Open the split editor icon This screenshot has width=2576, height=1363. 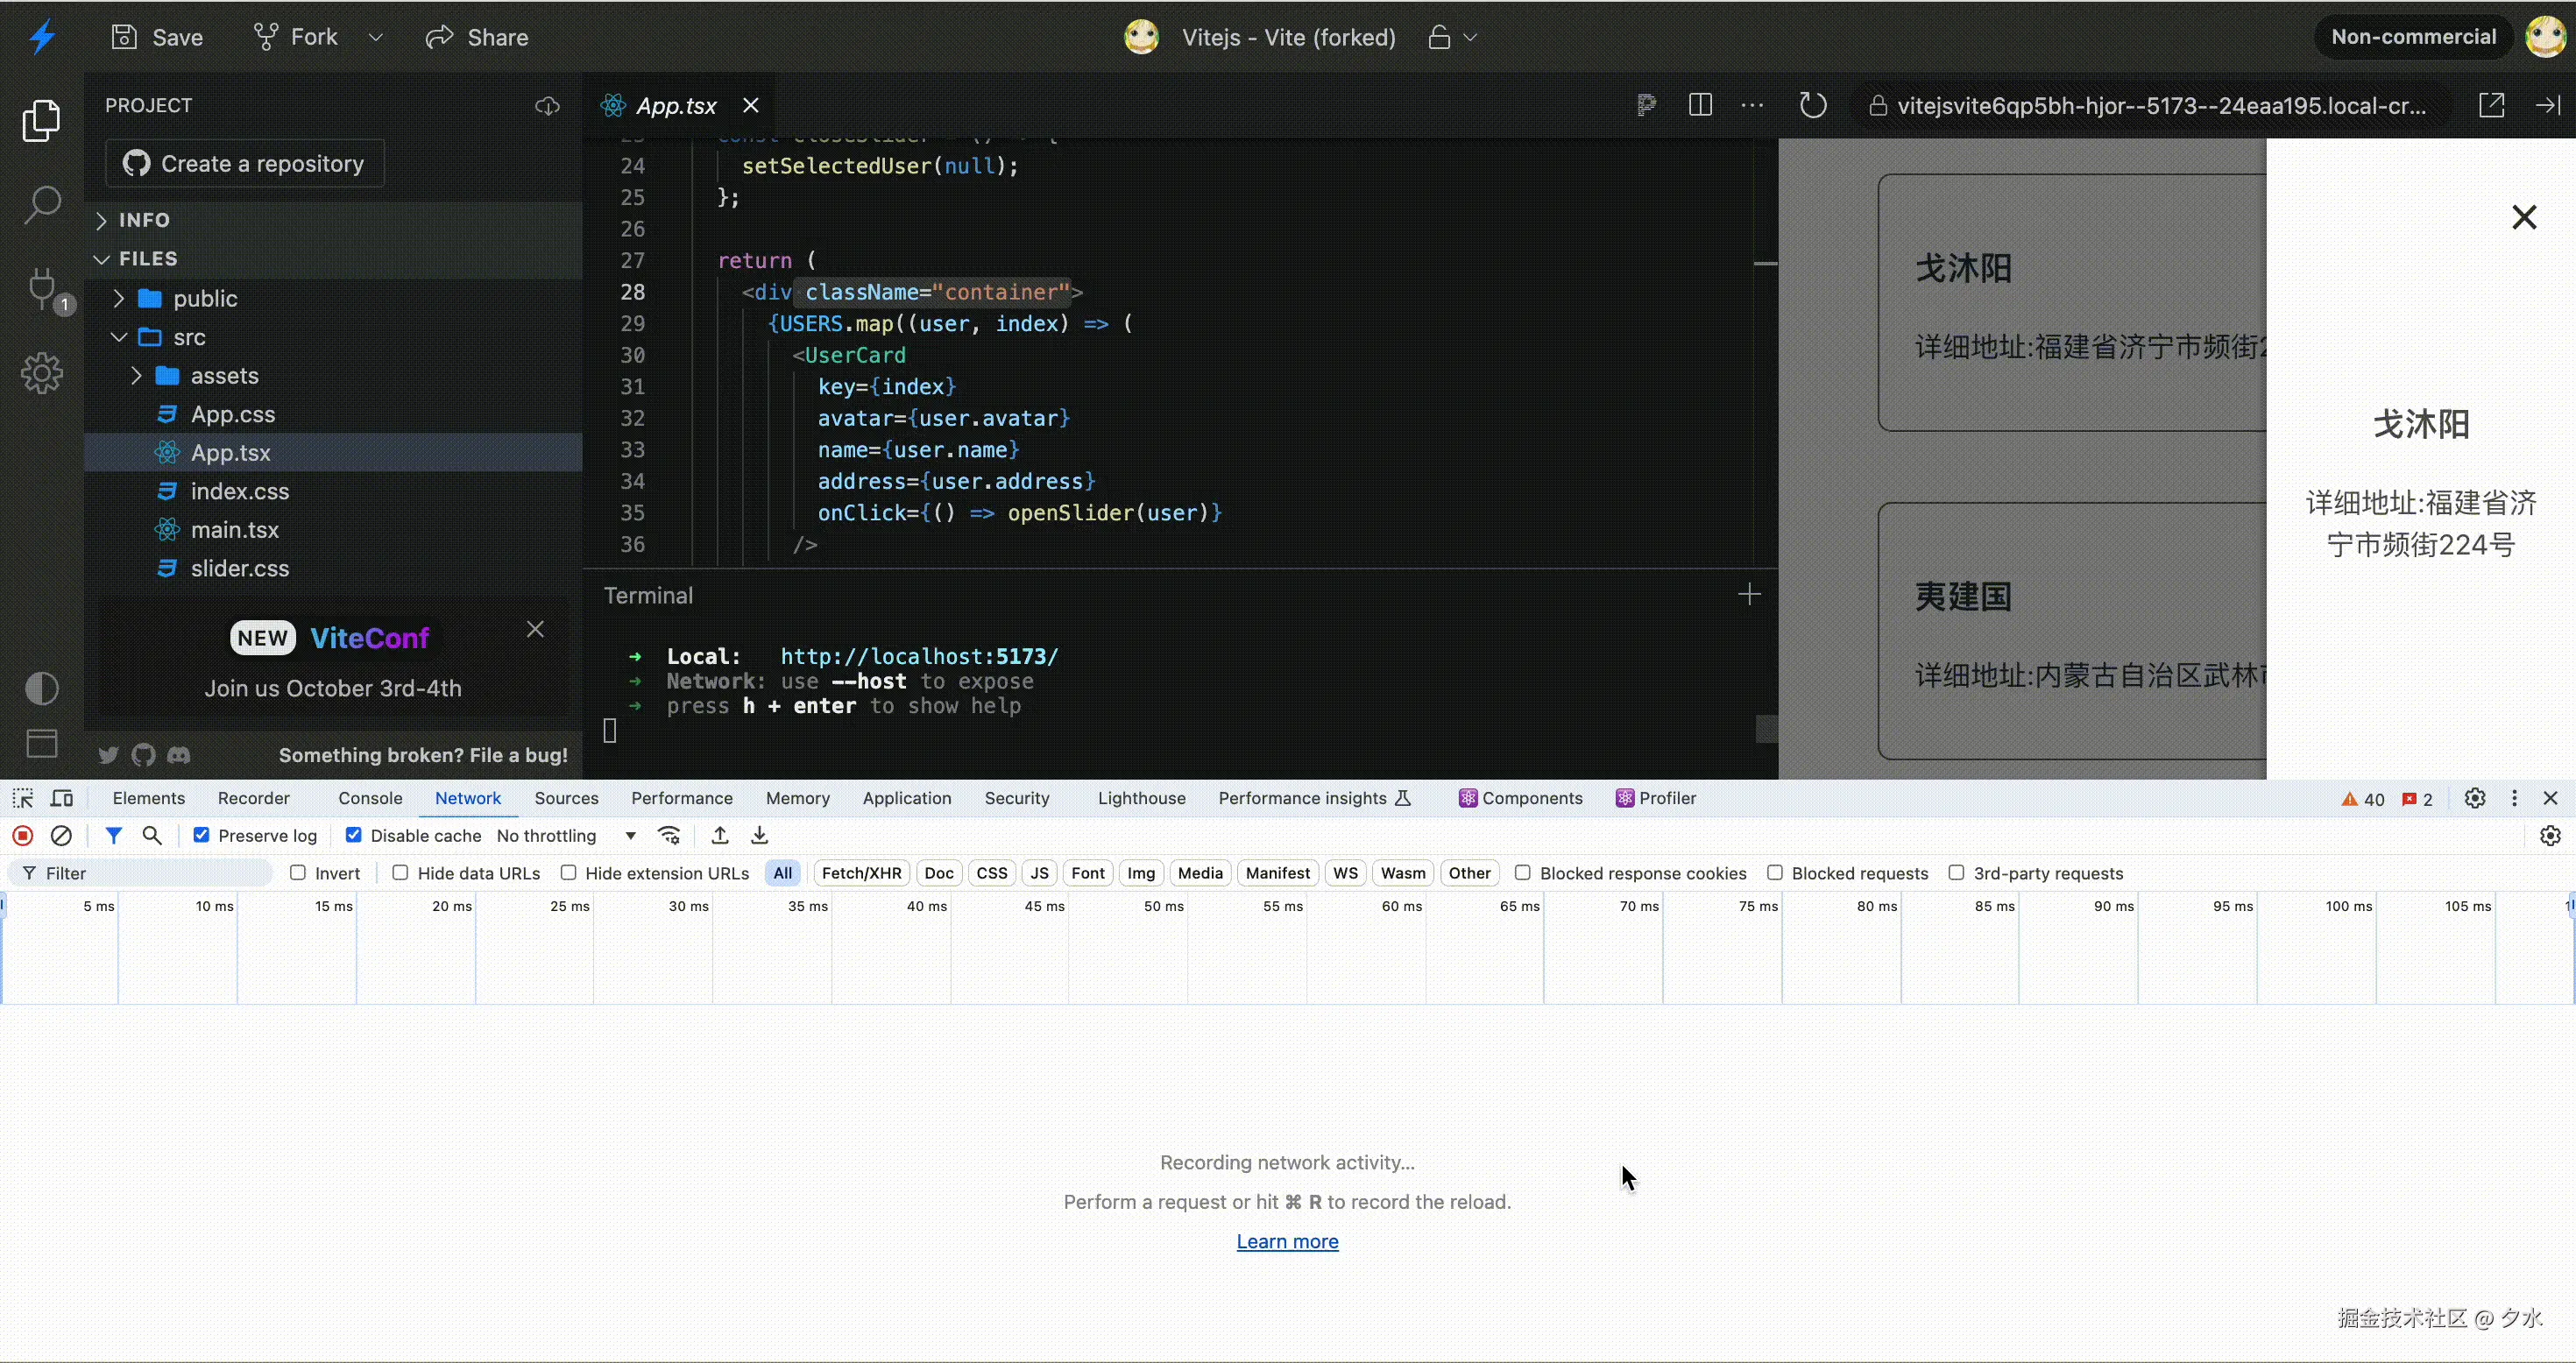1700,105
